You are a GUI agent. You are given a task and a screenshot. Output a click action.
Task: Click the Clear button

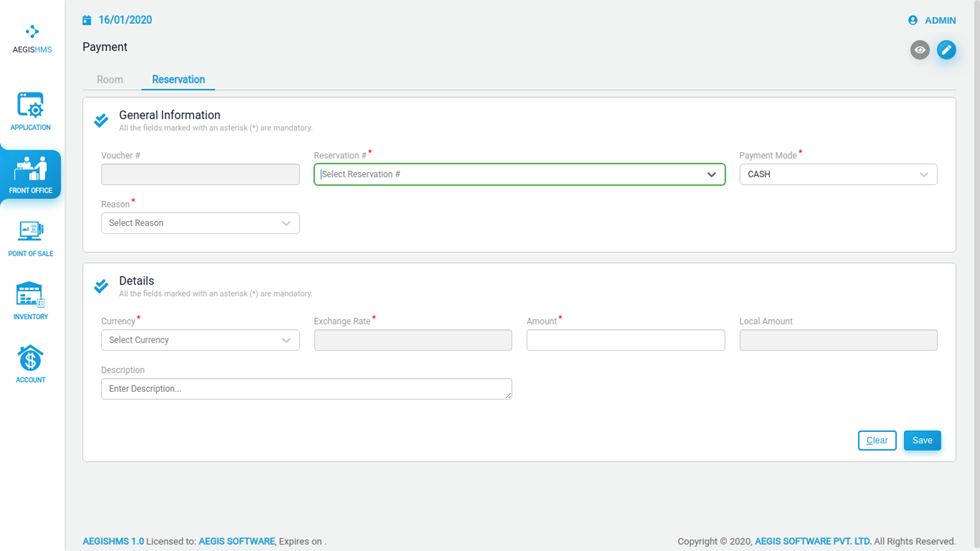pos(877,440)
